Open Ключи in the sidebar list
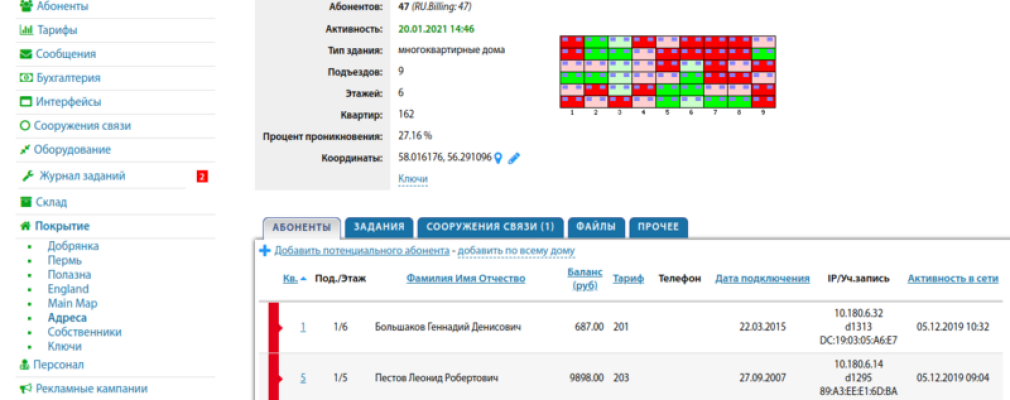 click(x=64, y=347)
